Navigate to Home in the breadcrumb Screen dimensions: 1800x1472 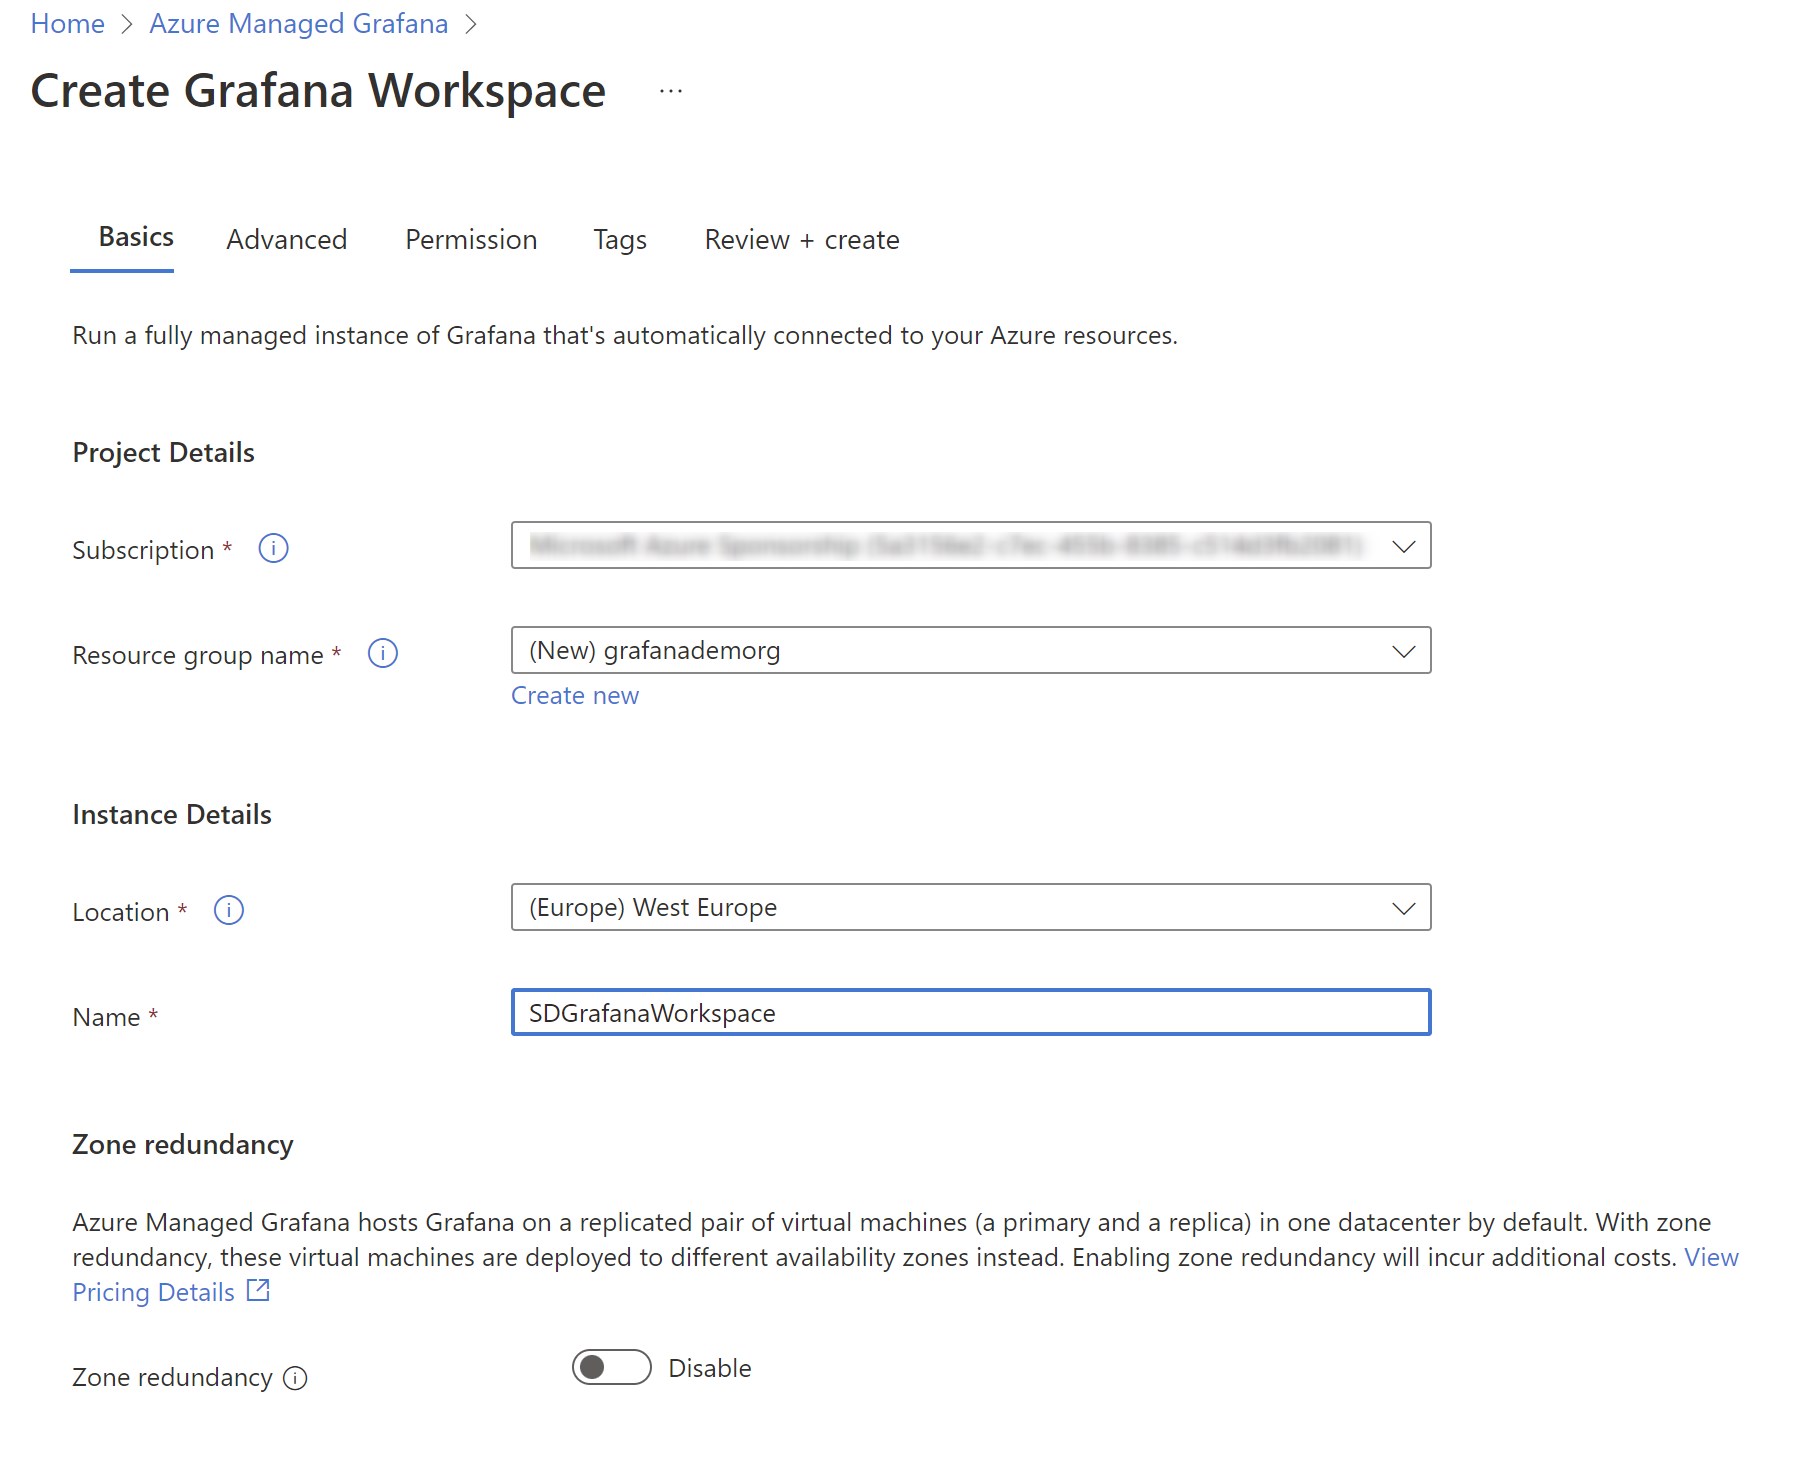point(67,23)
